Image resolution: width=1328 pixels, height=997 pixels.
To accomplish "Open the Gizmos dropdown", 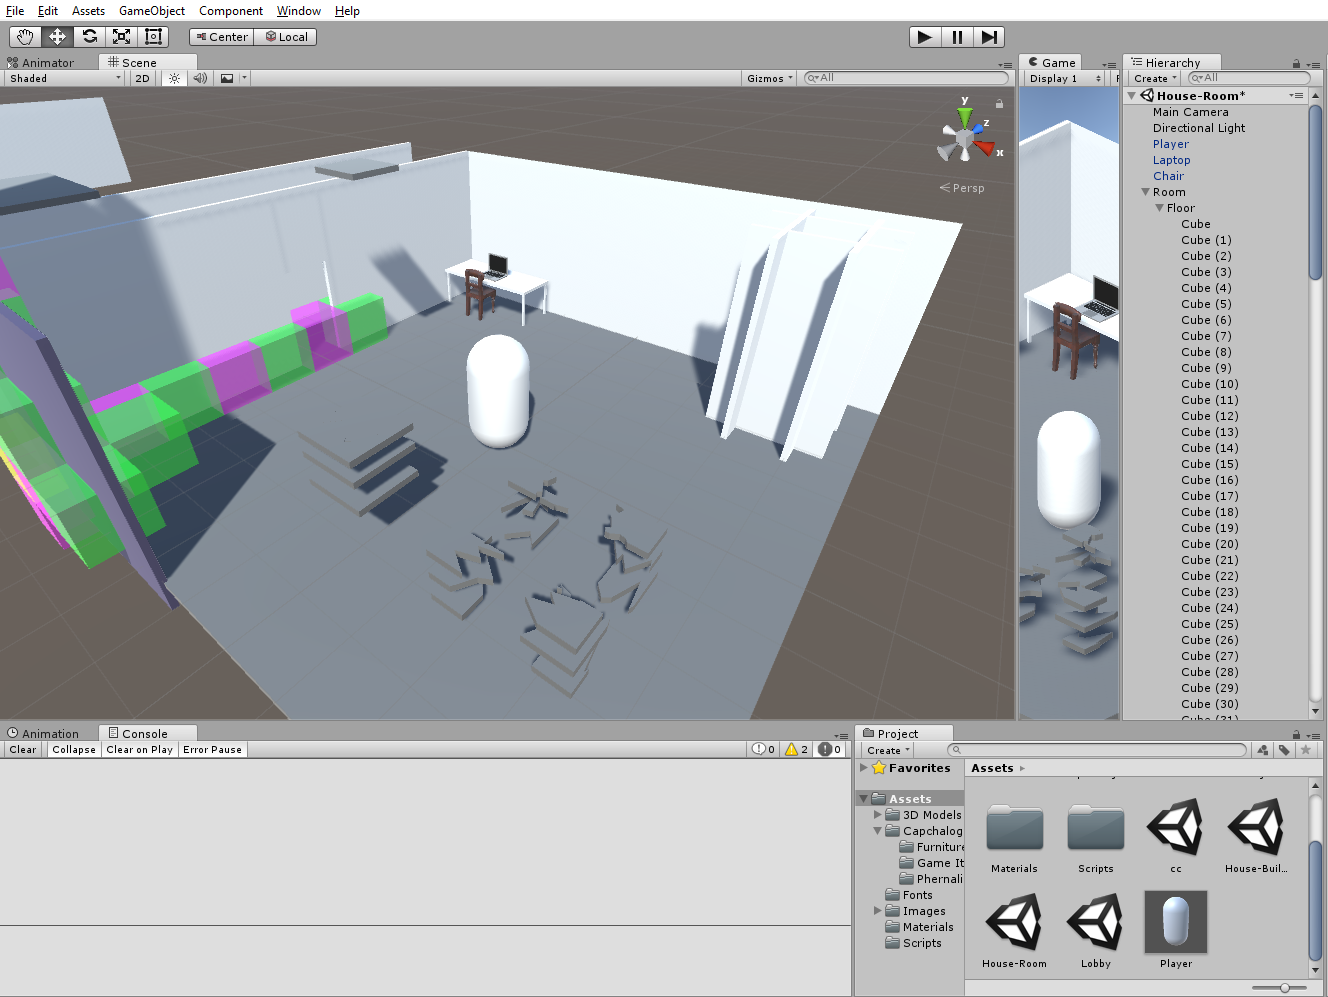I will coord(769,78).
